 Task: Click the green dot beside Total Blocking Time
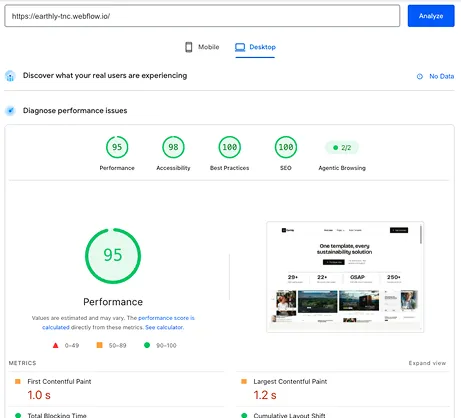(x=18, y=415)
